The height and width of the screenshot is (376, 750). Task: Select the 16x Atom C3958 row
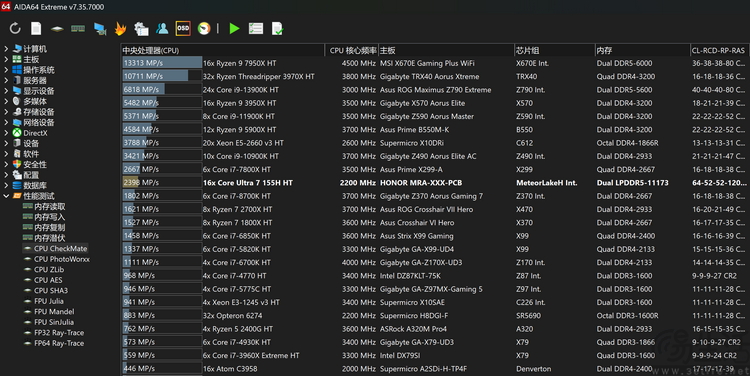click(435, 369)
